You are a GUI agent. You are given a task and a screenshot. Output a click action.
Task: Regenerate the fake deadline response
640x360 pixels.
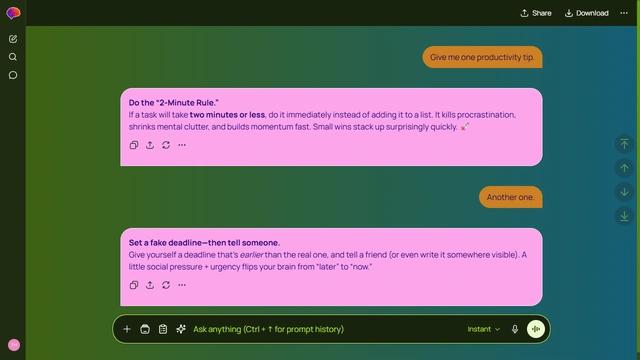tap(166, 285)
